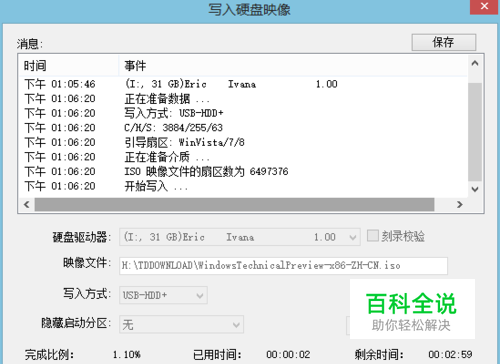Select the 开始写入 log entry

243,186
